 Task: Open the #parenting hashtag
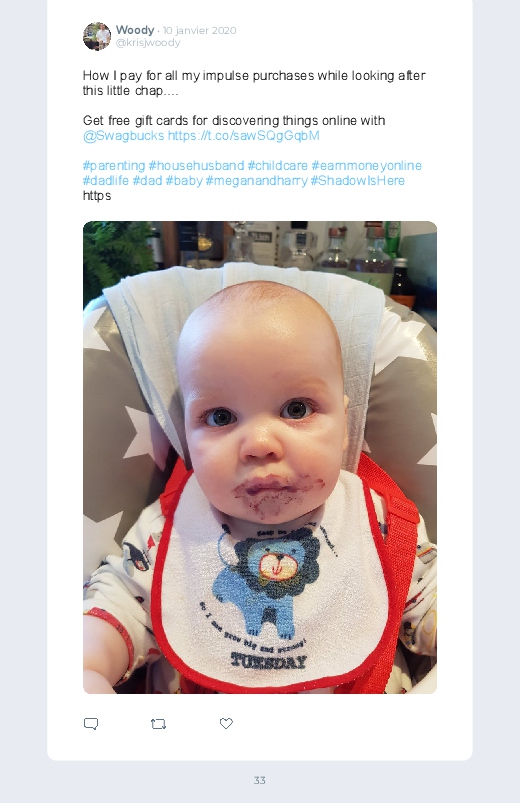pos(114,166)
